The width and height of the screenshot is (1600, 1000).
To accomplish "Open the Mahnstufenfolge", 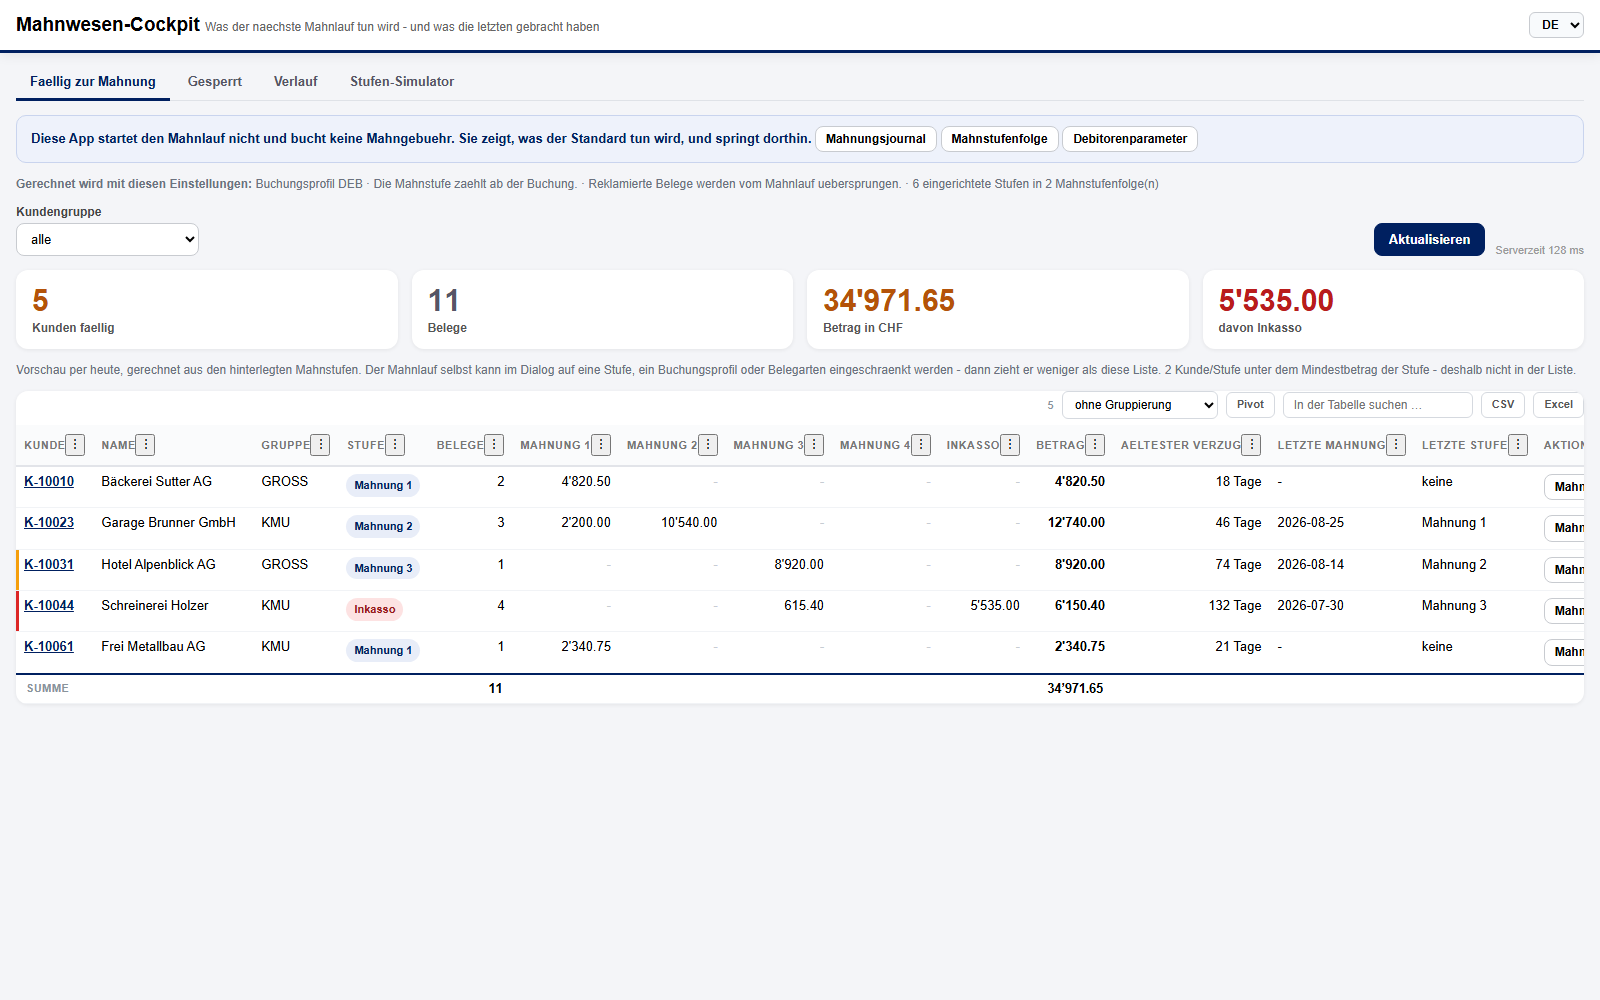I will 999,139.
